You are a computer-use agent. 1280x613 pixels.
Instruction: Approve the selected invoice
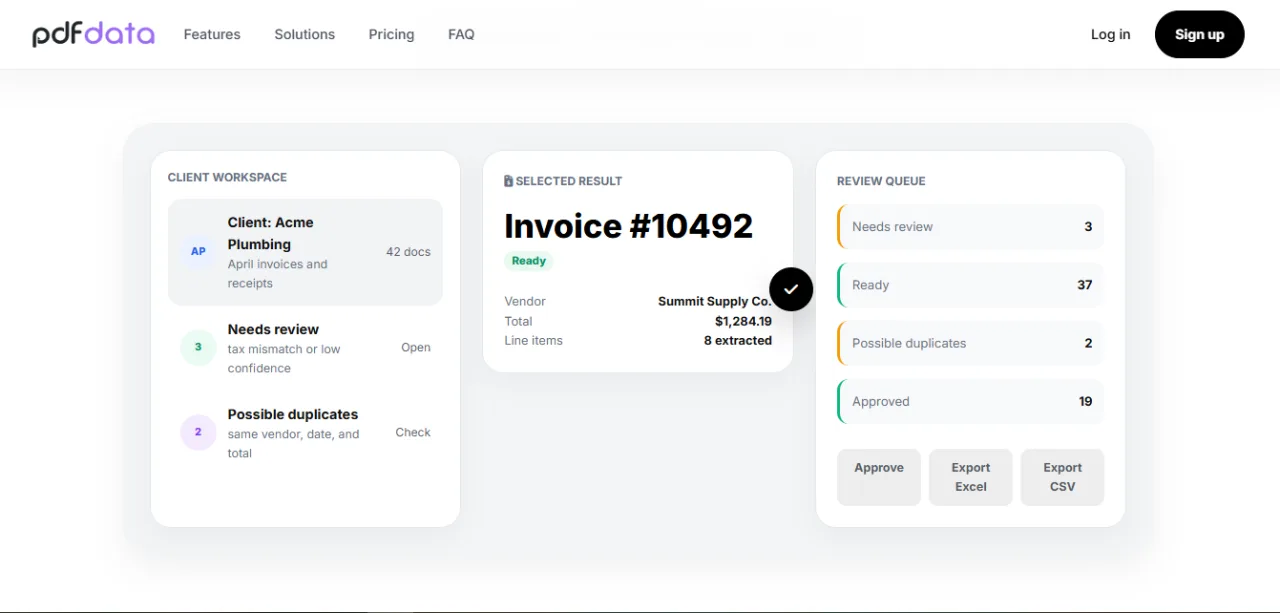pyautogui.click(x=879, y=477)
